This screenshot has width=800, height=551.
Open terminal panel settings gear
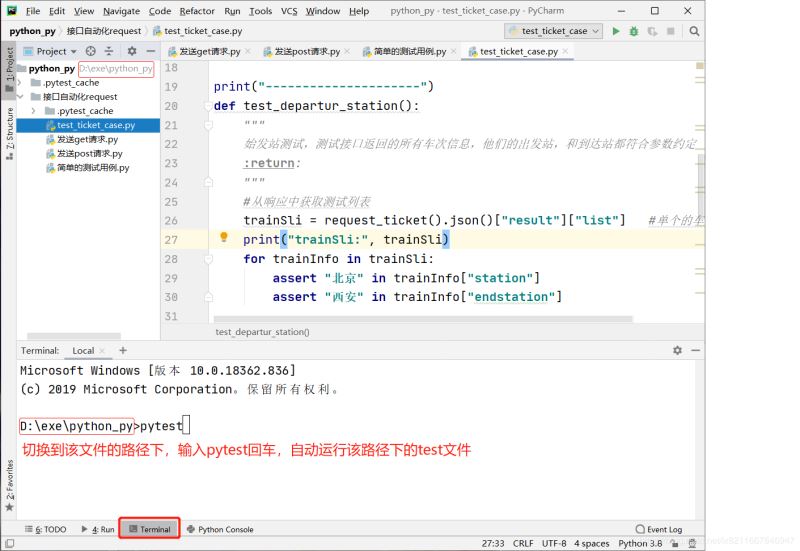[677, 351]
